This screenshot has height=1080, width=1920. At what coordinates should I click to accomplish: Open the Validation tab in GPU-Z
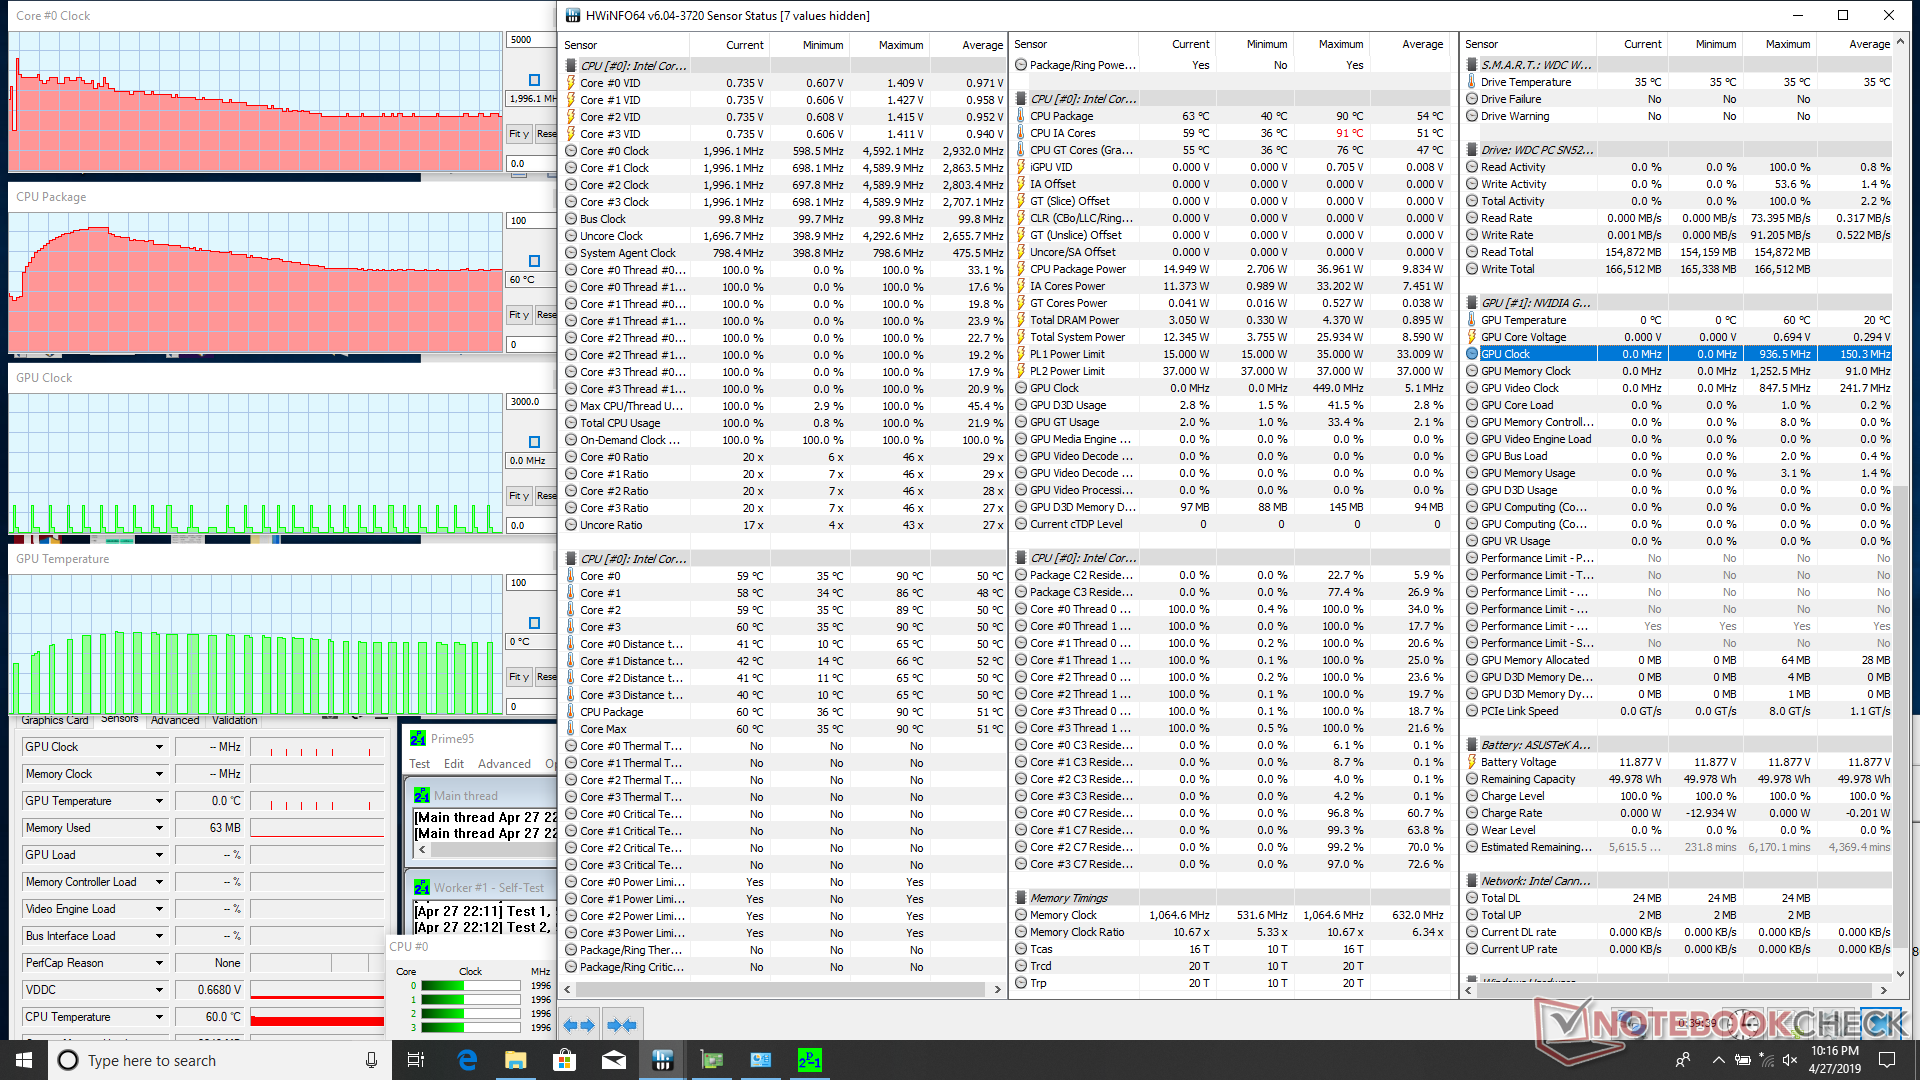(235, 720)
